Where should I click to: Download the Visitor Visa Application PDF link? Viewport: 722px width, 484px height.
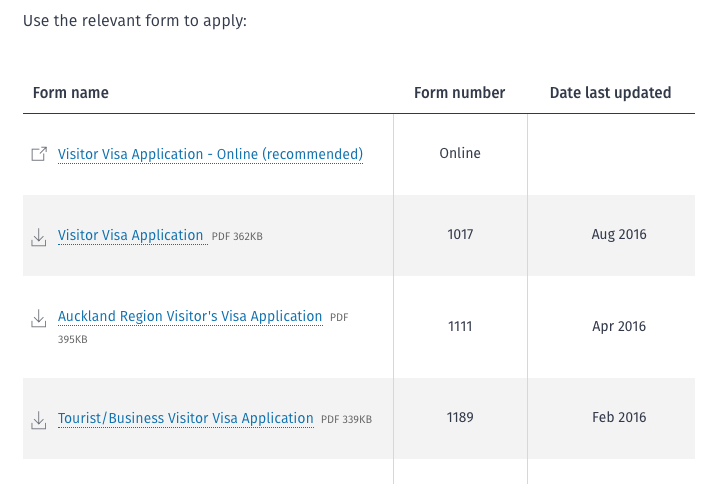(x=130, y=235)
